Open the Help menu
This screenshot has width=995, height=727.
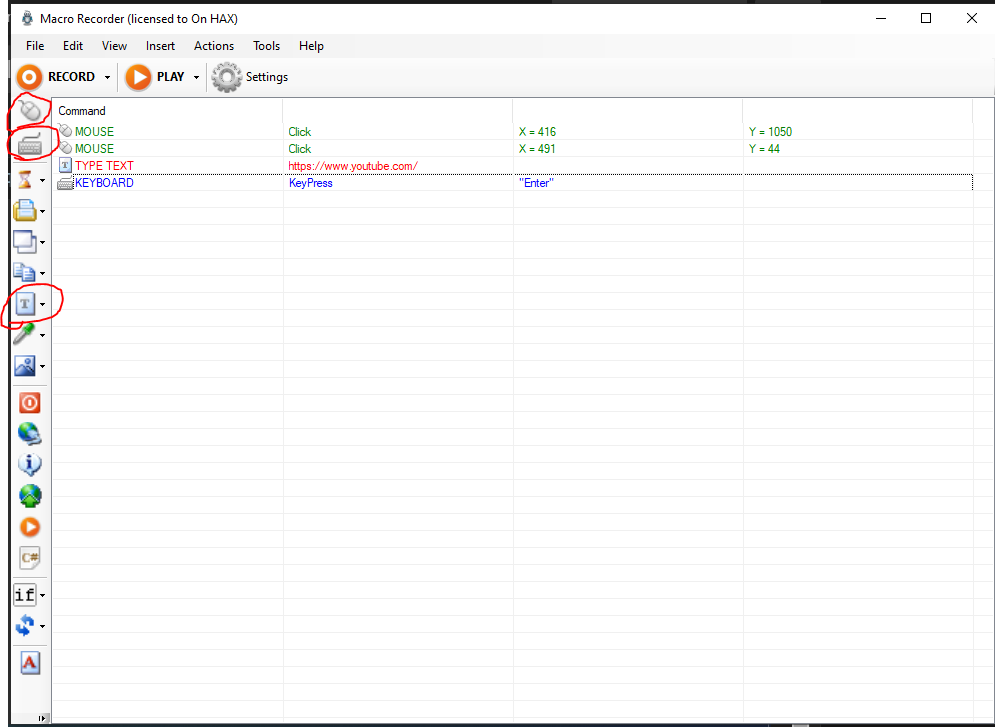pyautogui.click(x=312, y=46)
